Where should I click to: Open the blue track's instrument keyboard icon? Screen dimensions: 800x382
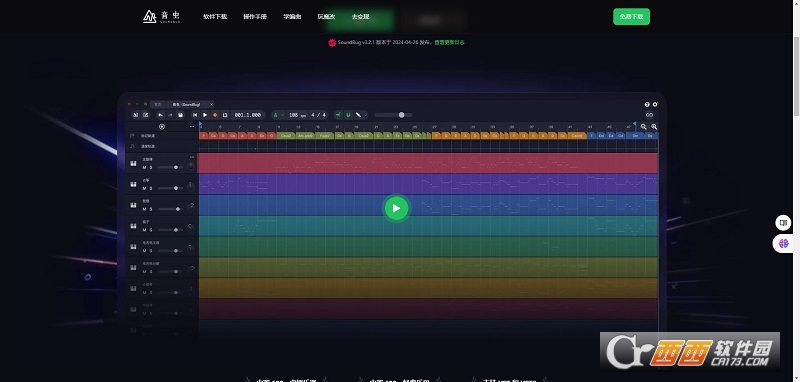click(x=133, y=205)
